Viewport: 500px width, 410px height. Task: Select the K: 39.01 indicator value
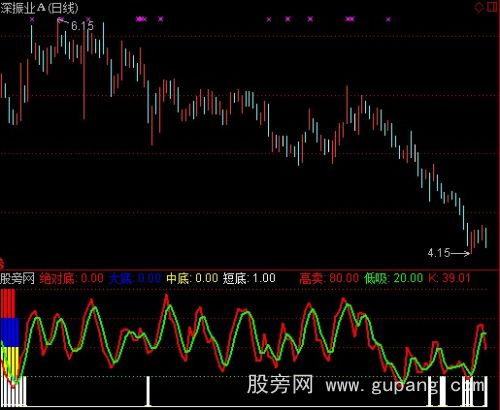[x=449, y=278]
